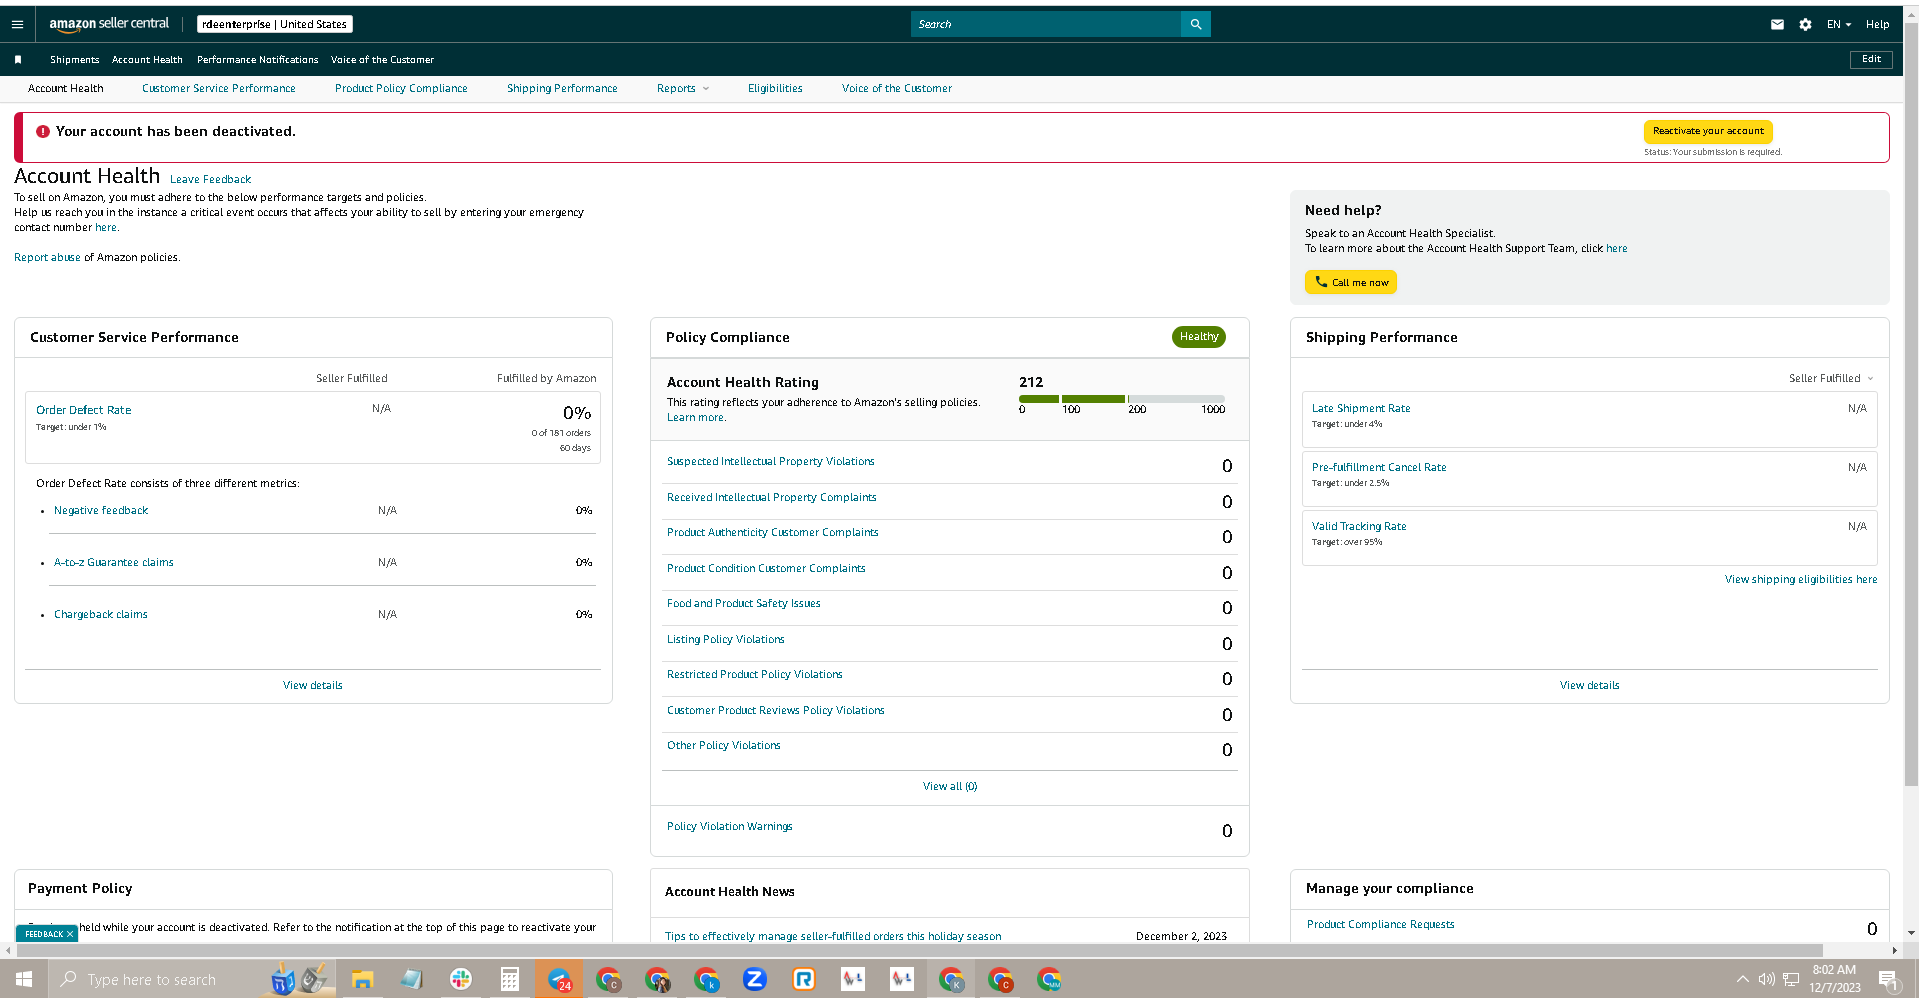
Task: Open the EN language dropdown
Action: pyautogui.click(x=1839, y=24)
